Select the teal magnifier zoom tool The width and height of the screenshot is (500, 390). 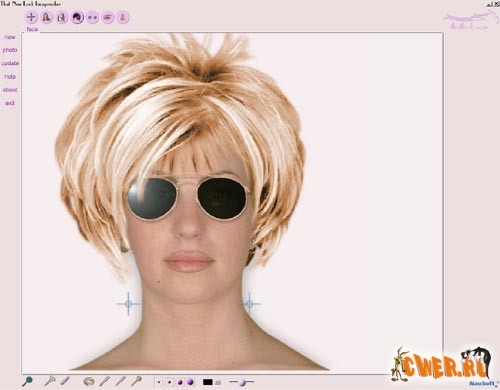[x=27, y=381]
